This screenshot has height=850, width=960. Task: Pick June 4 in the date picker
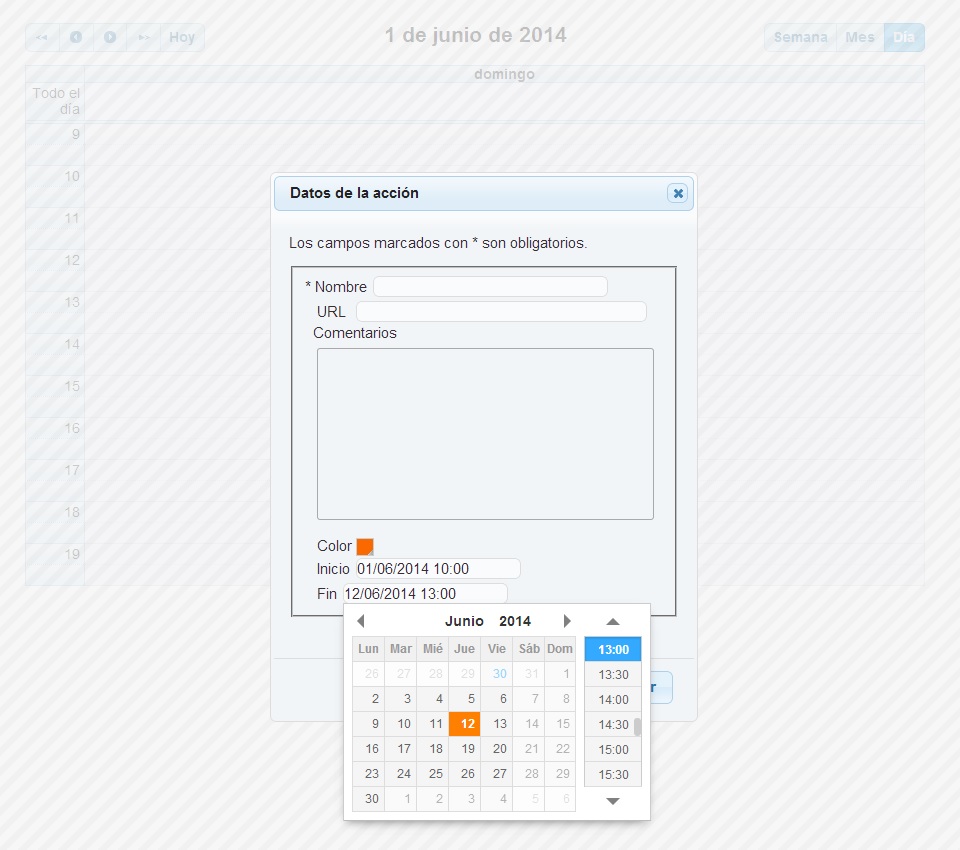[x=433, y=699]
